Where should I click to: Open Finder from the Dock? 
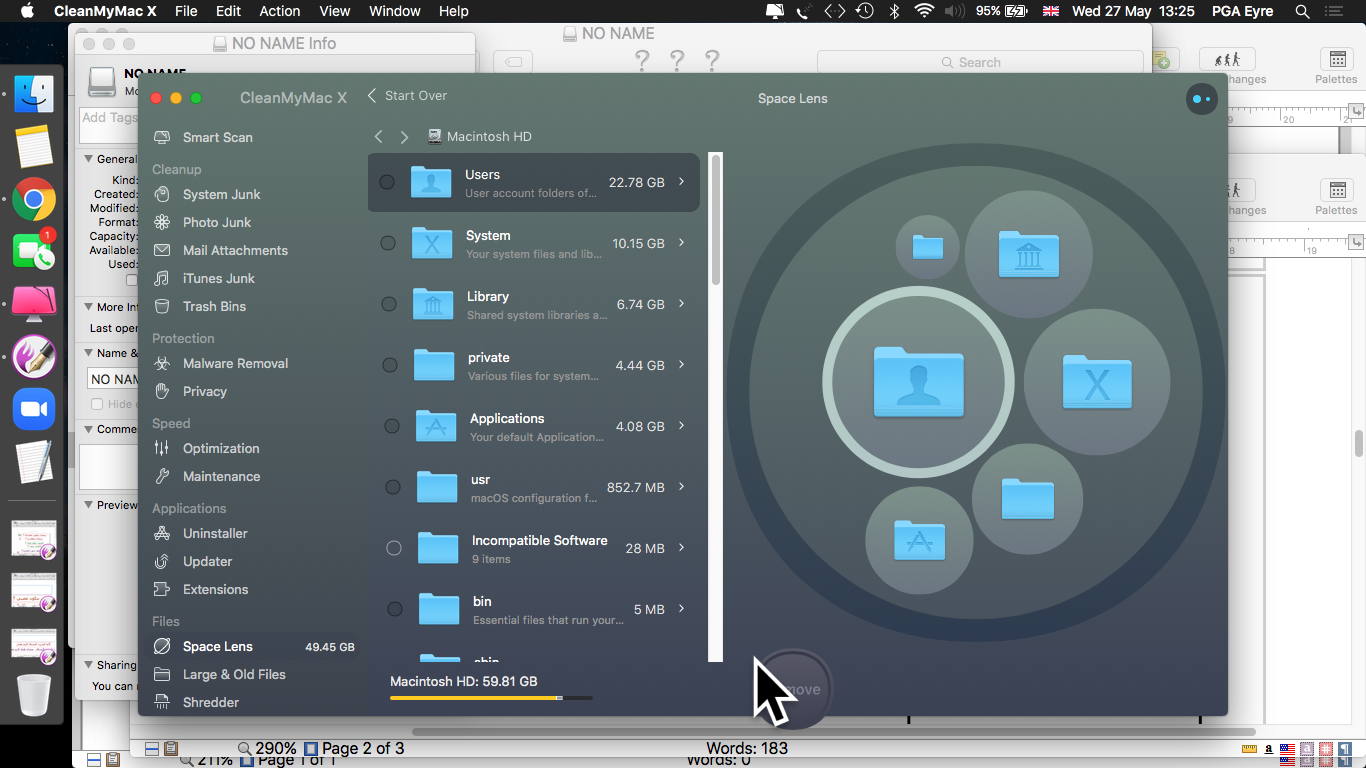tap(34, 94)
